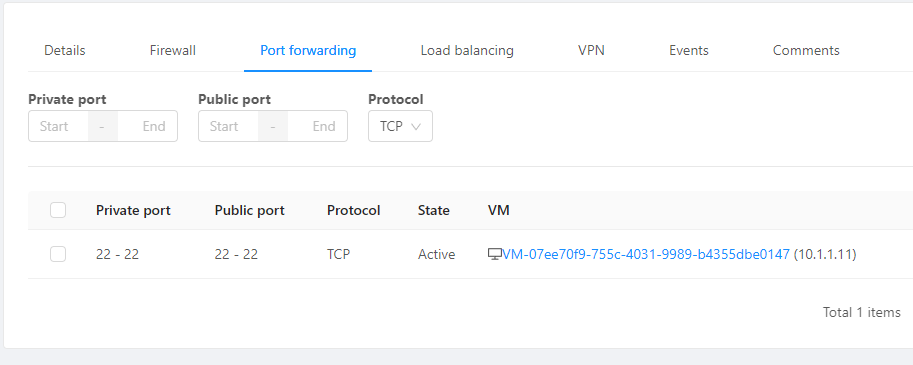Viewport: 913px width, 365px height.
Task: Toggle the select-all checkbox in table header
Action: point(58,210)
